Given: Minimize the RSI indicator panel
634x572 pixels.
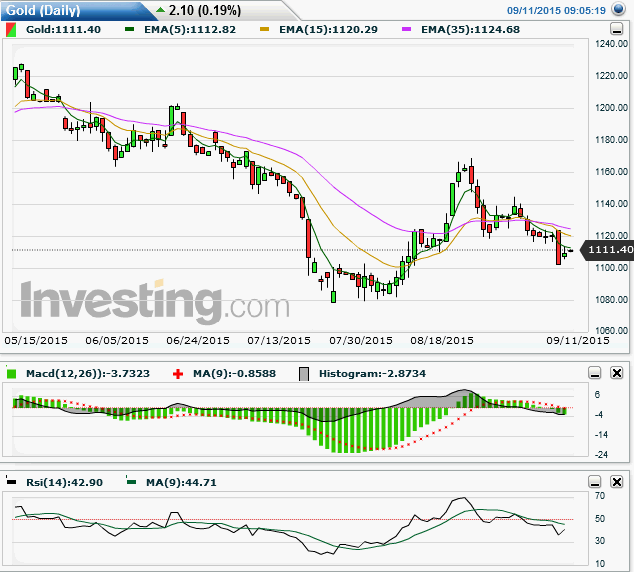Looking at the screenshot, I should coord(595,482).
